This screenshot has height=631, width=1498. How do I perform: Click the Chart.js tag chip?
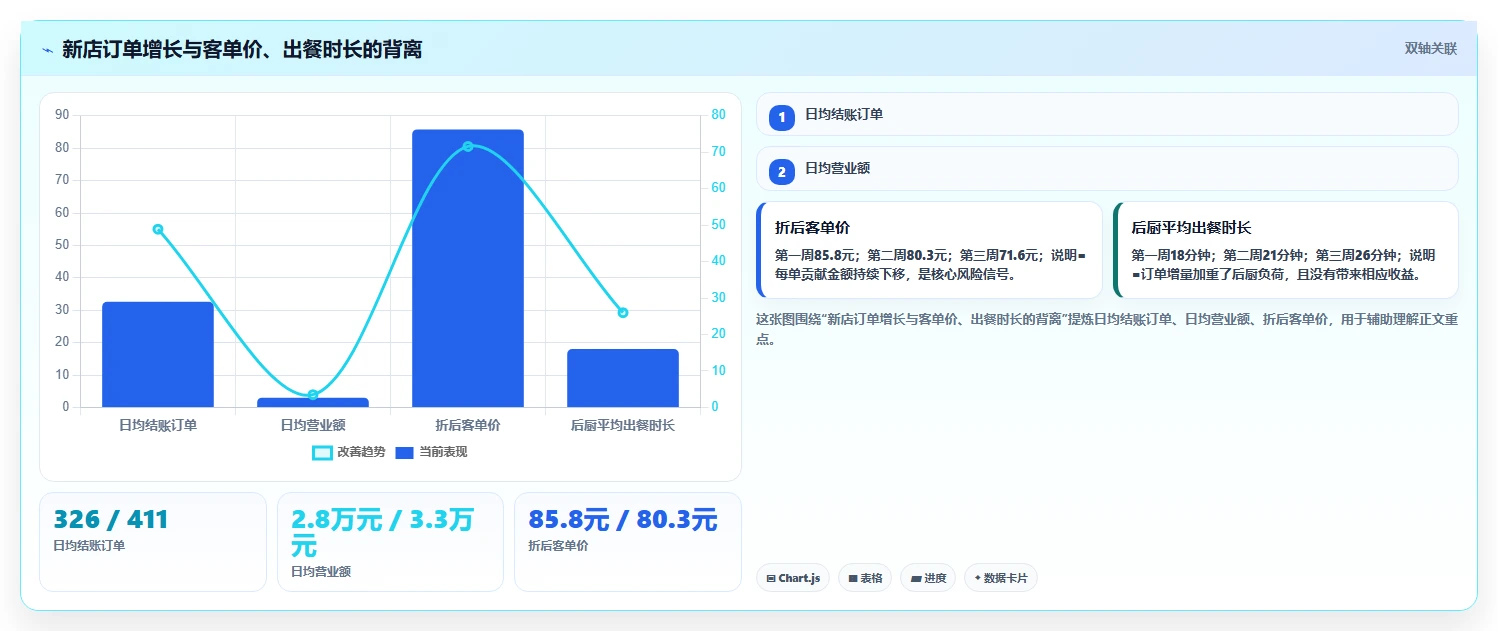coord(793,578)
